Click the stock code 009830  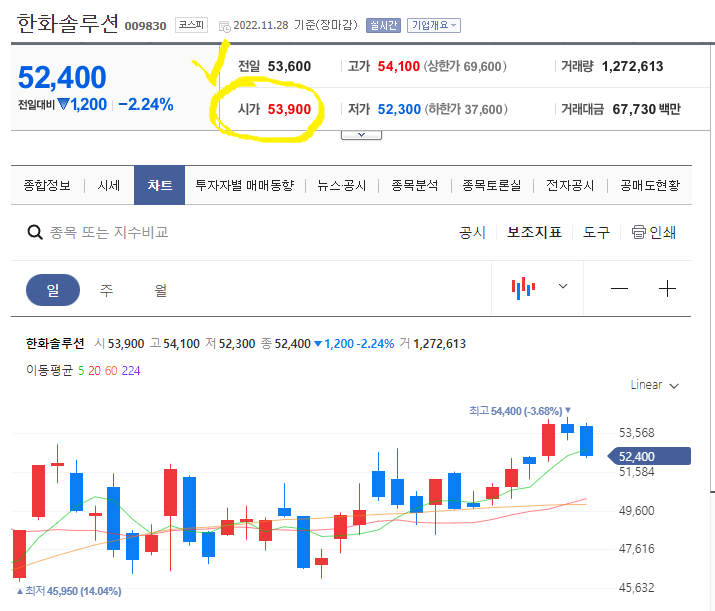click(145, 26)
